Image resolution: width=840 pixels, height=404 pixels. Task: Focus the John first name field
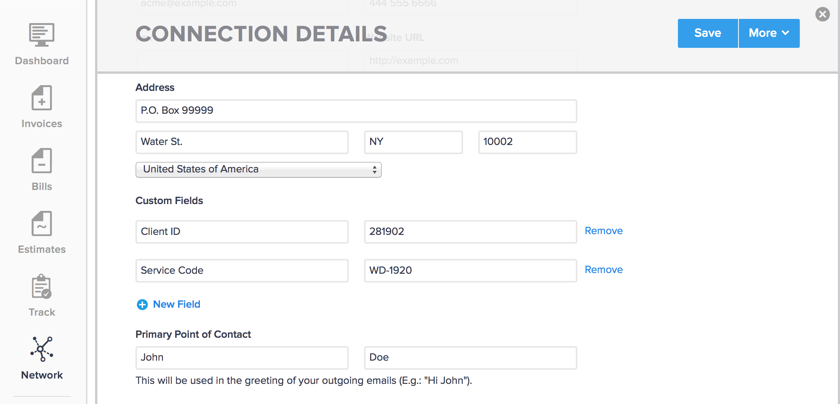click(x=242, y=357)
